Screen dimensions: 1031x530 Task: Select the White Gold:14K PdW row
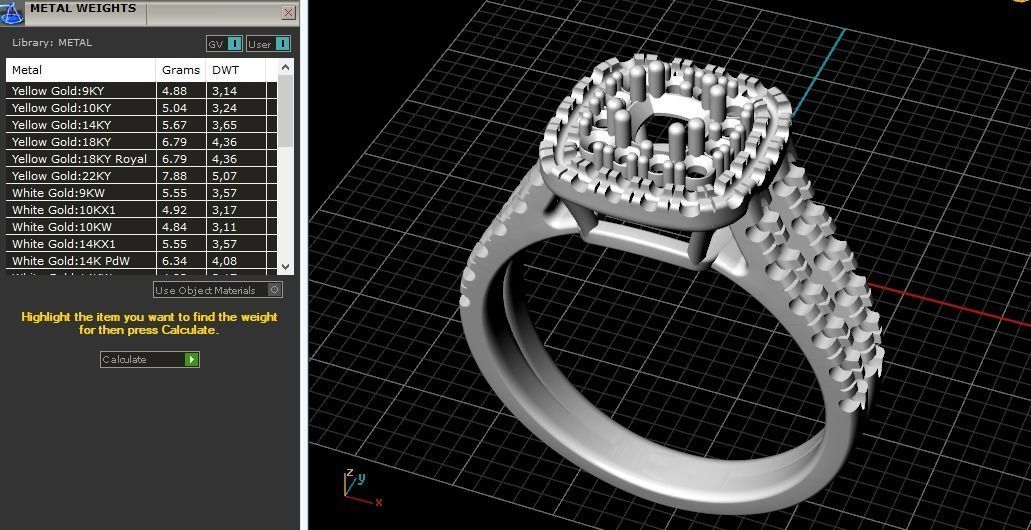(x=142, y=261)
